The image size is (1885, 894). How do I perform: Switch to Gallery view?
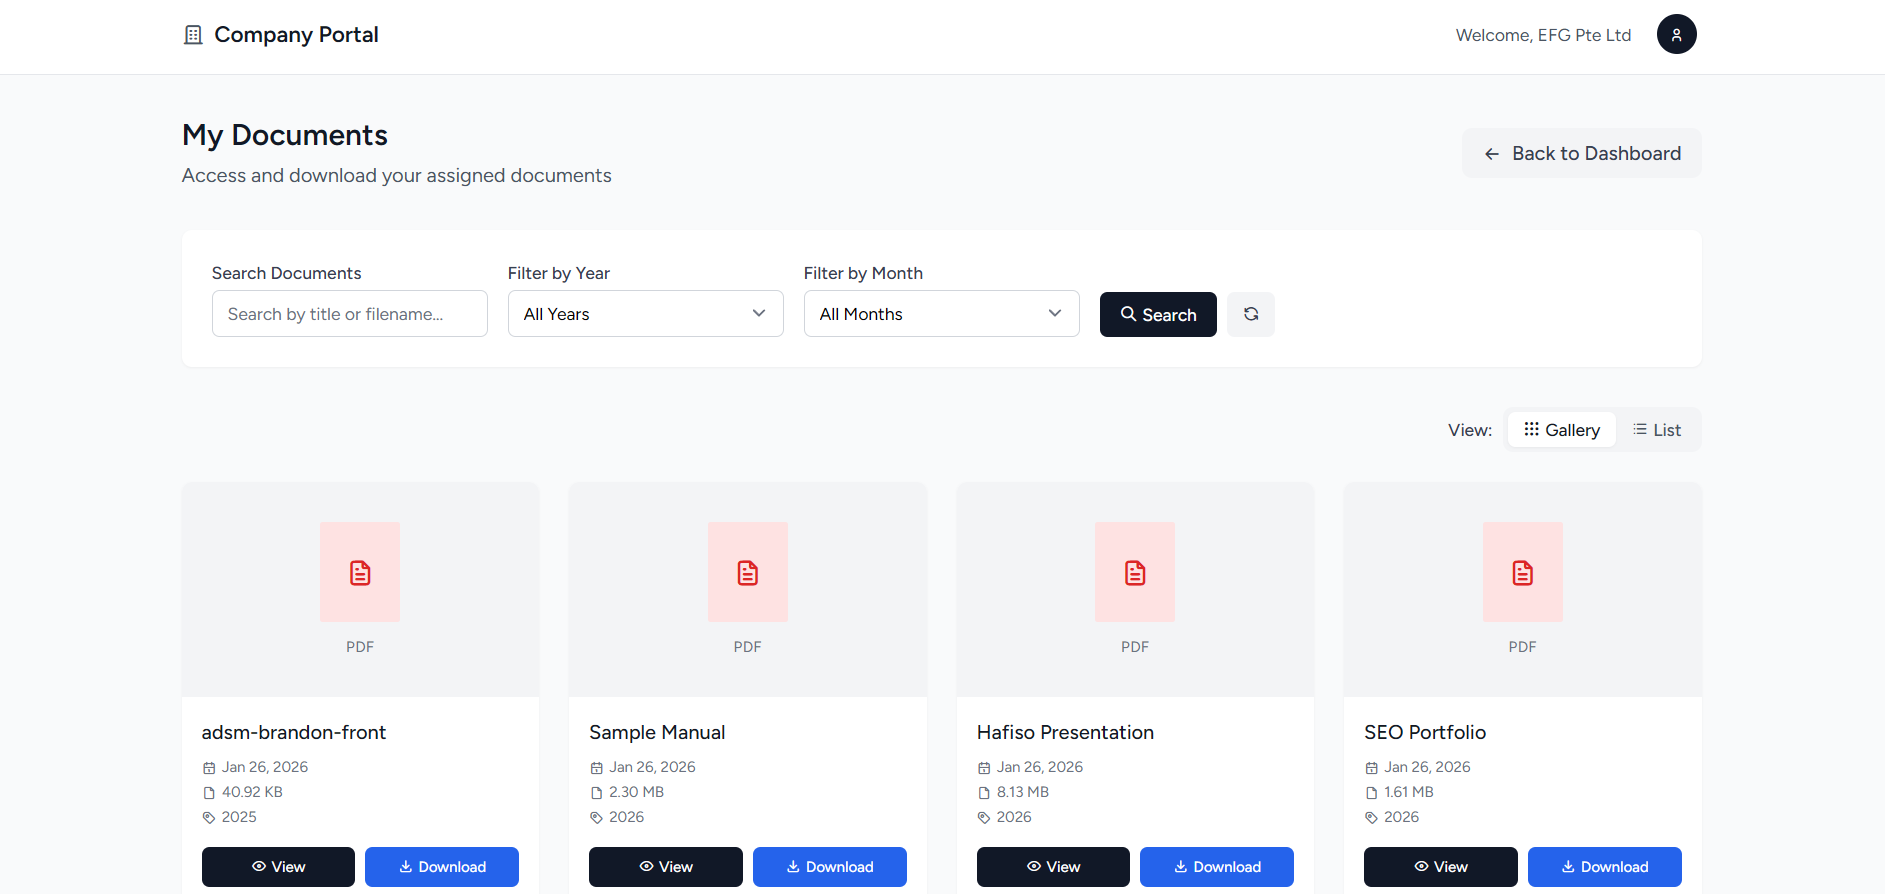click(x=1561, y=430)
